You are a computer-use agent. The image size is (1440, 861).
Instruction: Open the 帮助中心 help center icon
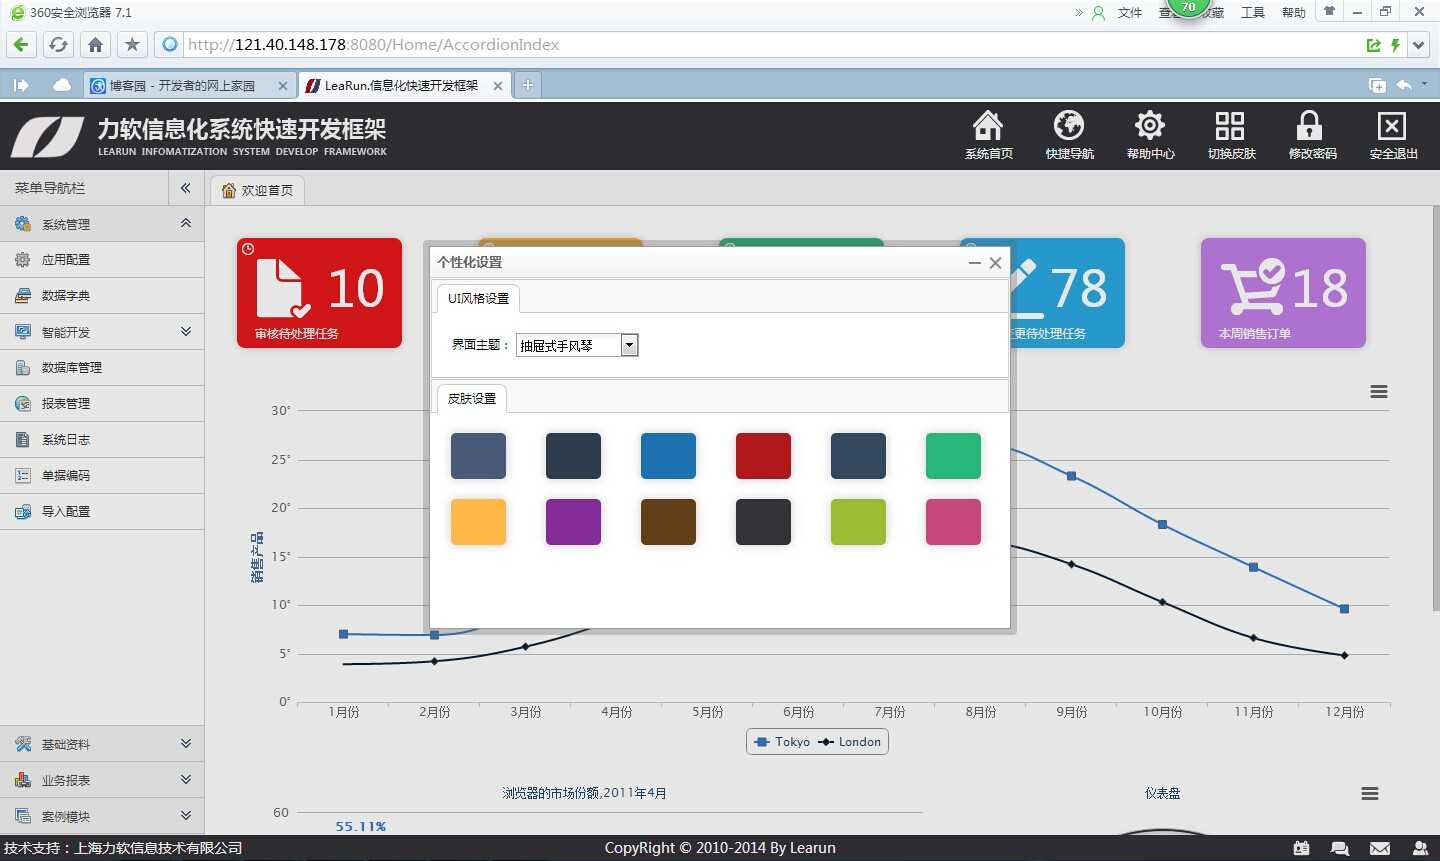click(x=1149, y=135)
